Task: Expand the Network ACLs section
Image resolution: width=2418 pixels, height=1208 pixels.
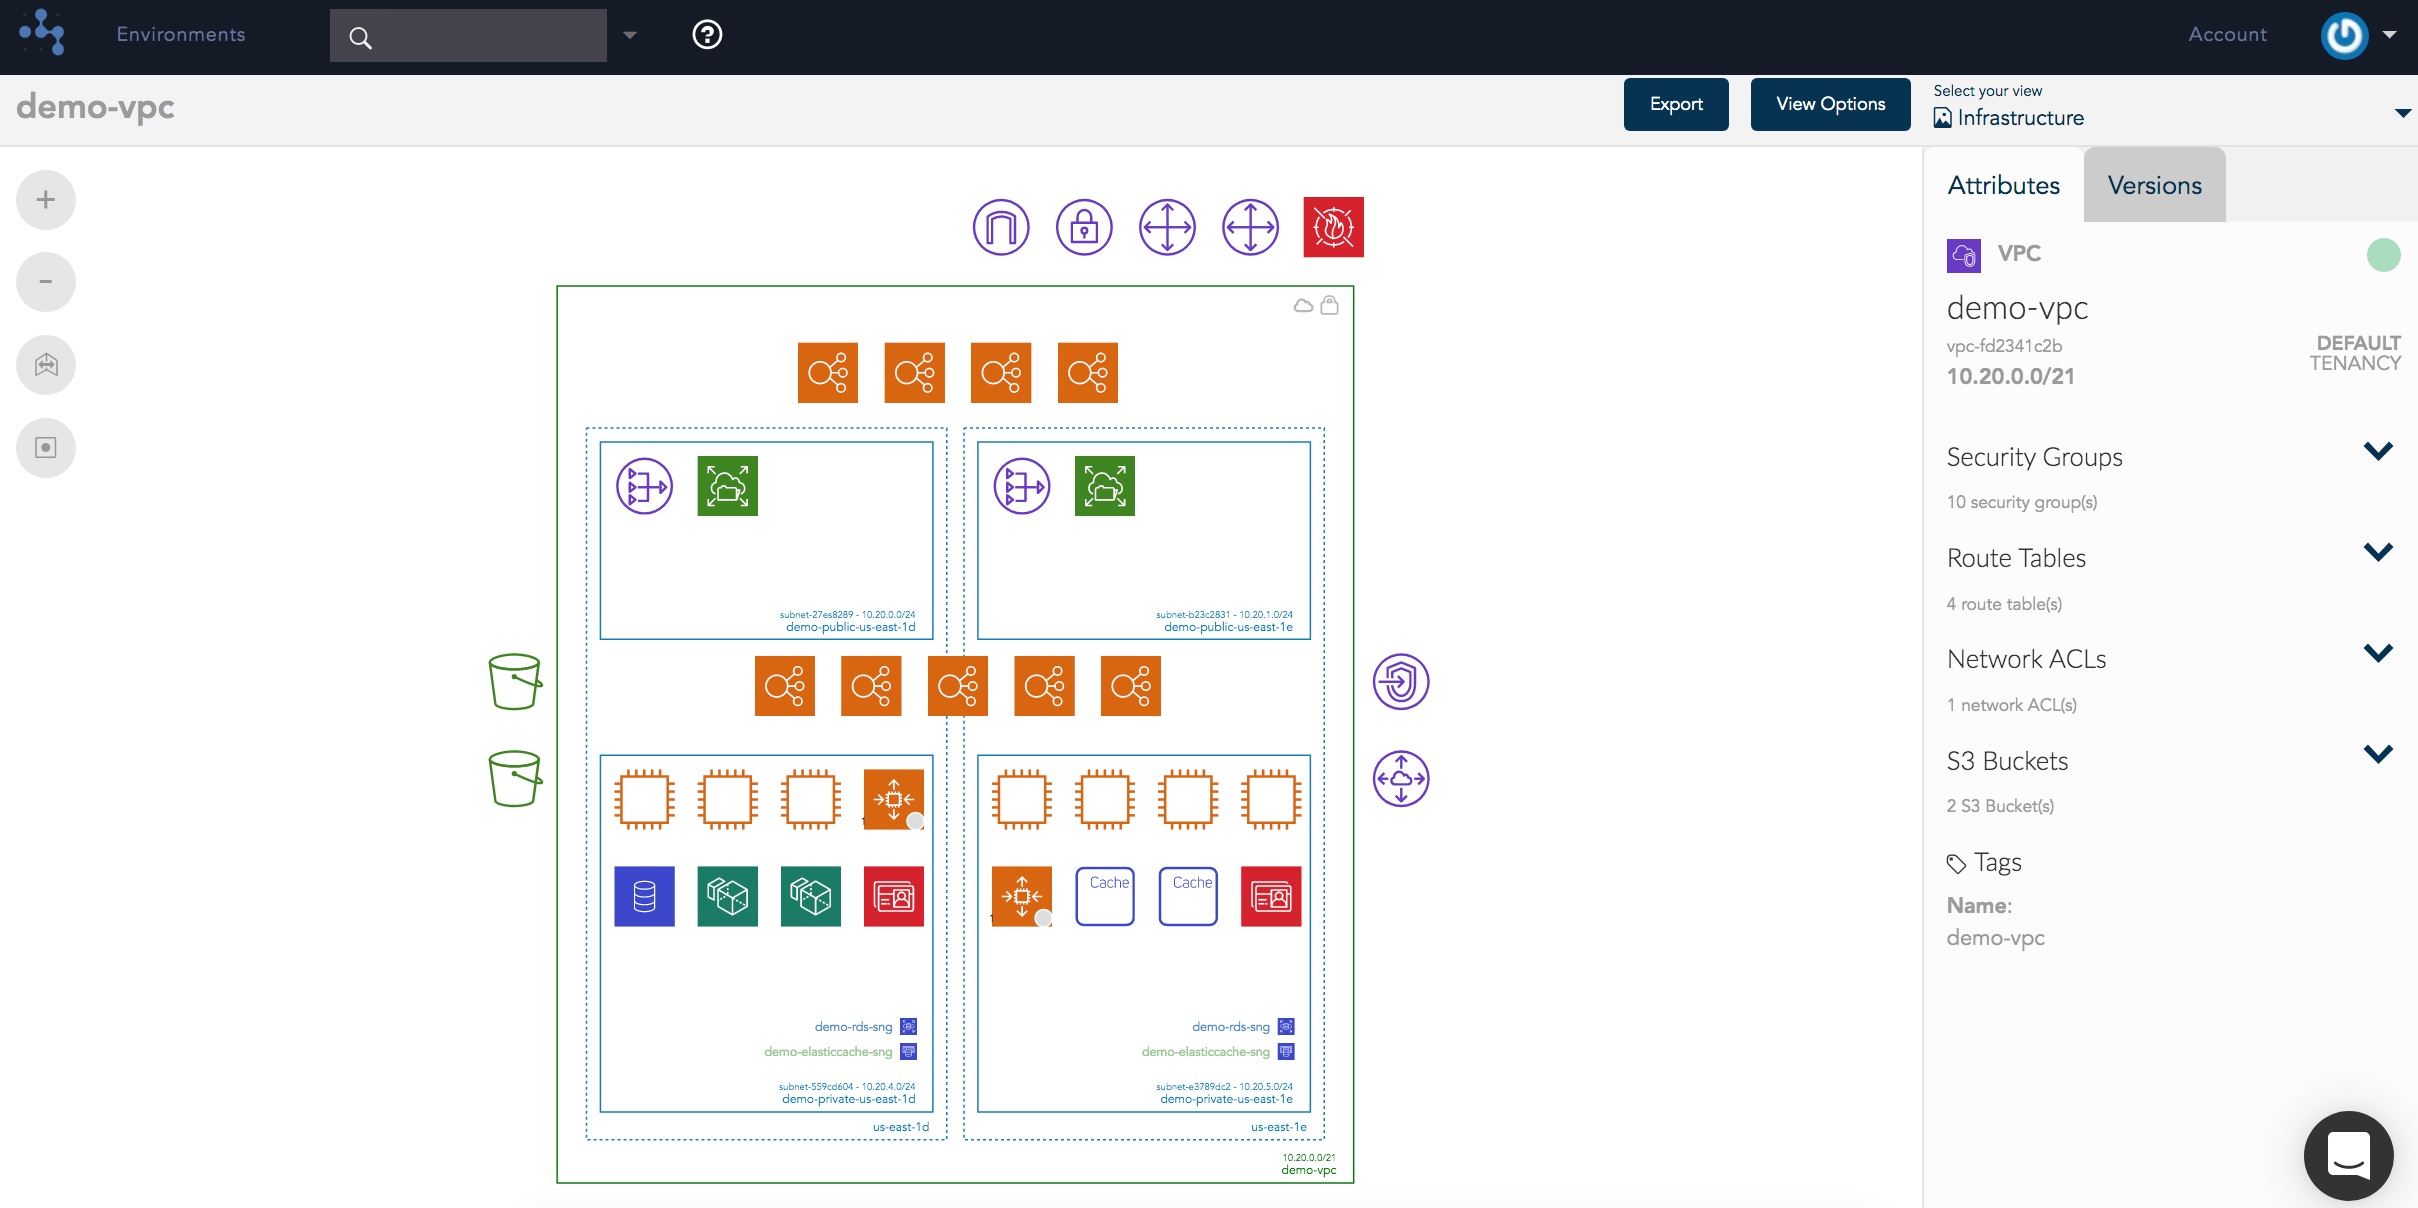Action: point(2378,653)
